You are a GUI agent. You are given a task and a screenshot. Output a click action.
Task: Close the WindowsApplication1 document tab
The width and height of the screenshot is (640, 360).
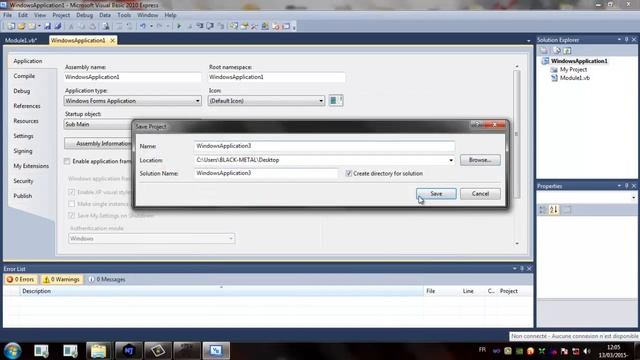112,40
